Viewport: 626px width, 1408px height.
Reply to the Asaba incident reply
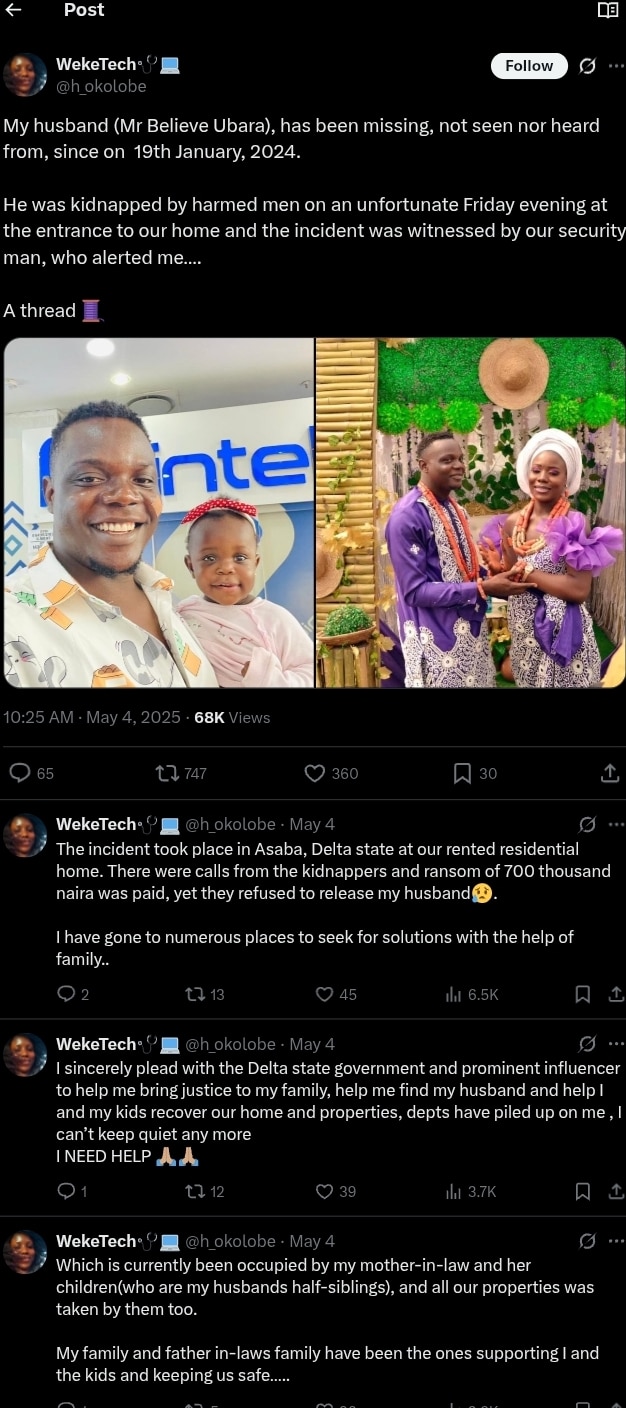coord(66,994)
